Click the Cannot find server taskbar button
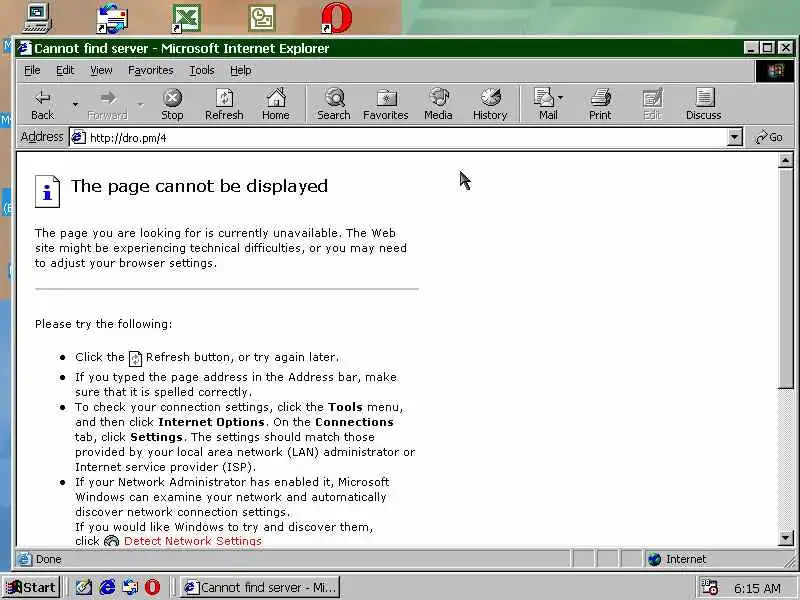This screenshot has width=800, height=600. [x=260, y=587]
